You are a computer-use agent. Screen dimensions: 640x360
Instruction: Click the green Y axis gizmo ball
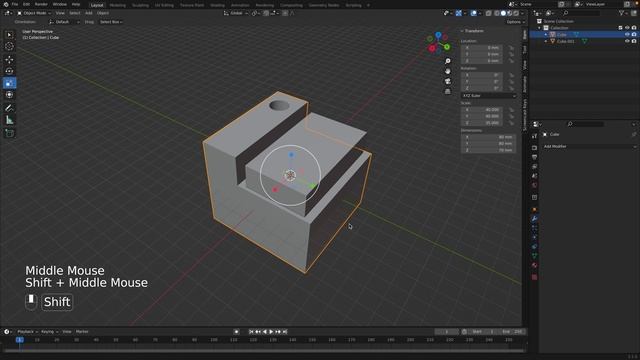coord(447,47)
